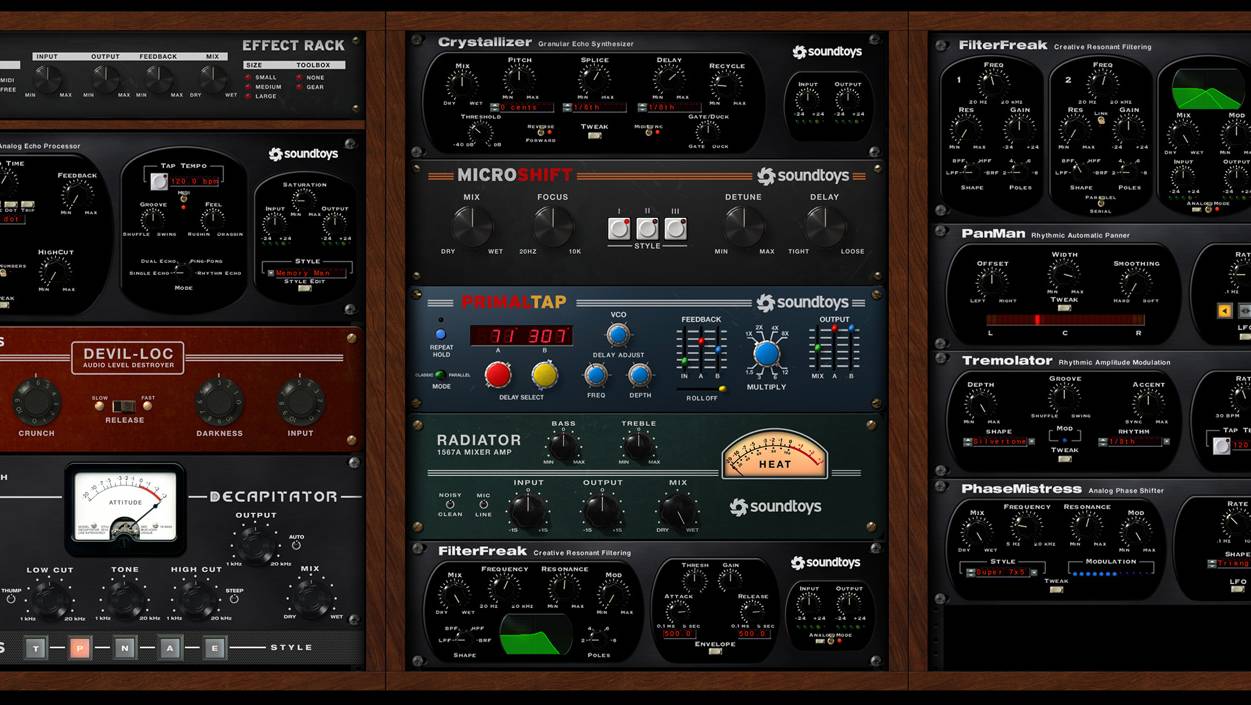Click Crystallizer Gate/Duck knob
This screenshot has height=705, width=1251.
pyautogui.click(x=707, y=130)
